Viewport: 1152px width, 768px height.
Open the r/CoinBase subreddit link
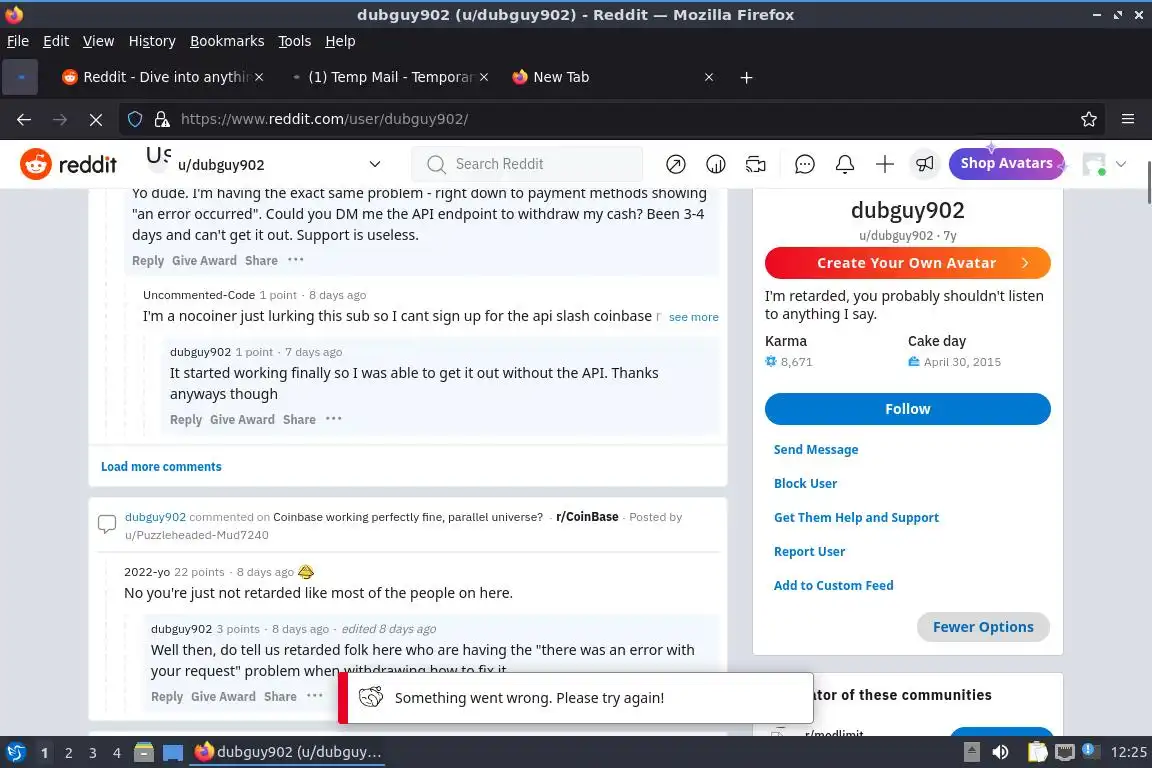tap(587, 517)
